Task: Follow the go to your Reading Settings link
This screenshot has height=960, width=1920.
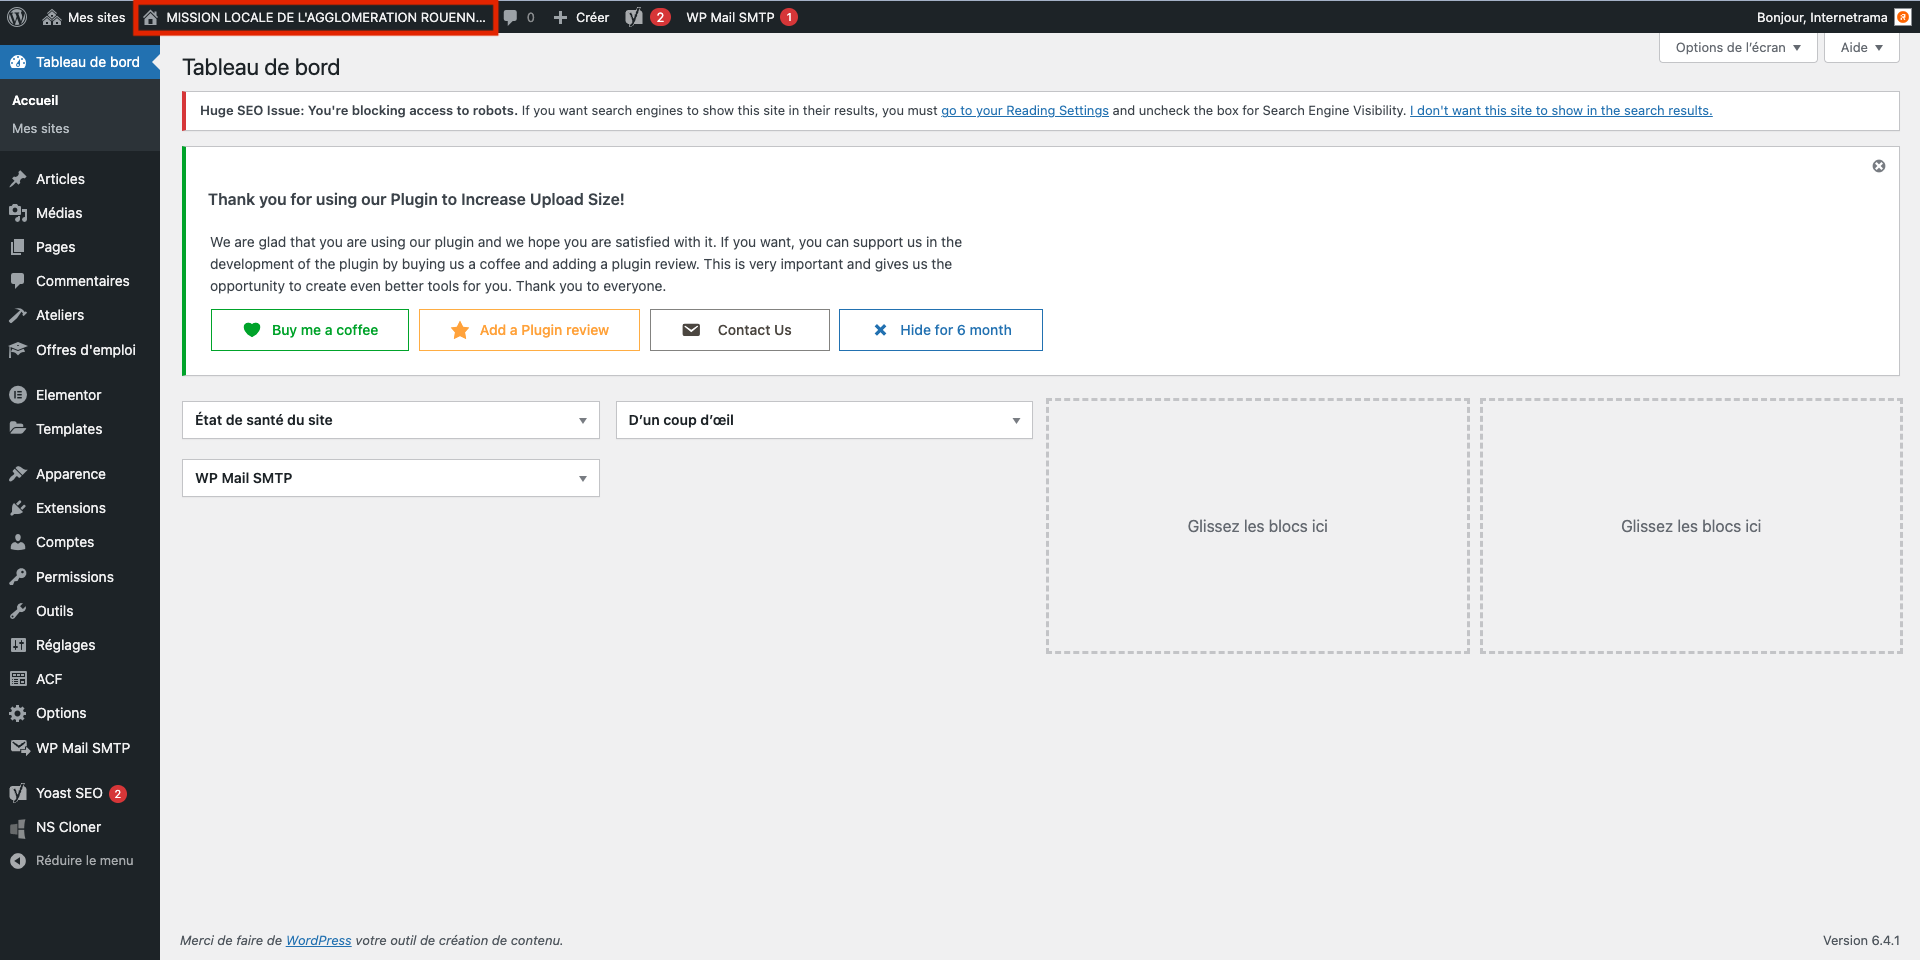Action: pos(1024,111)
